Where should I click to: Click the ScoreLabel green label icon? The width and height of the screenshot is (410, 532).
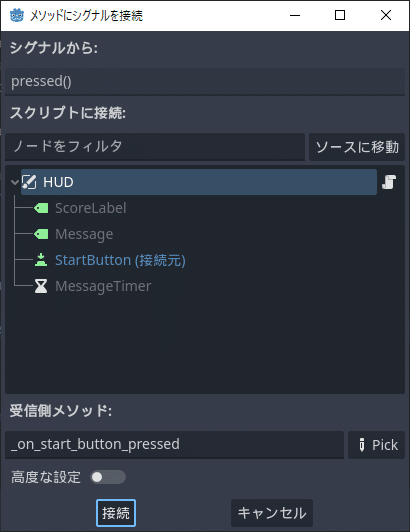click(x=41, y=208)
